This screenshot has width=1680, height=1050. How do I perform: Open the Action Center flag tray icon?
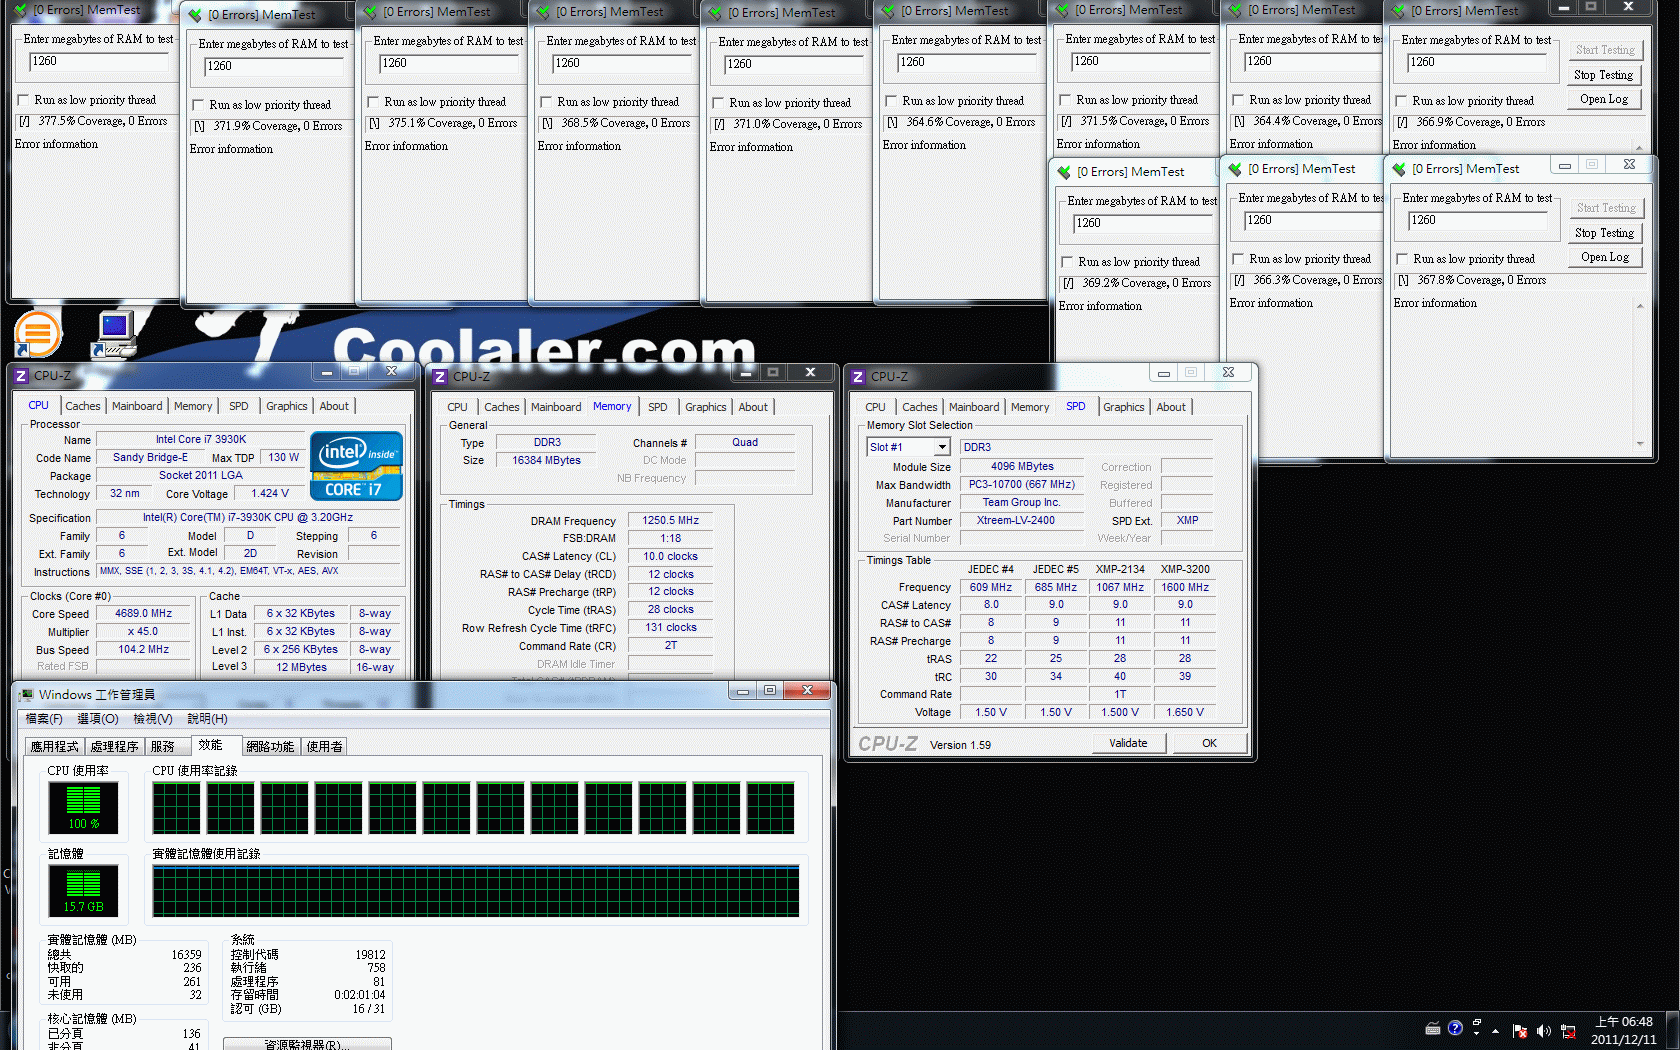tap(1520, 1031)
